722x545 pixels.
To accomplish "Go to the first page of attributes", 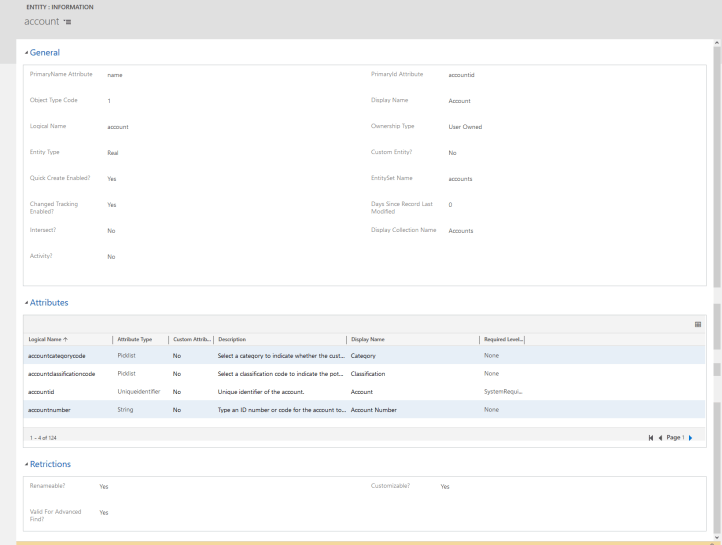I will pos(651,437).
